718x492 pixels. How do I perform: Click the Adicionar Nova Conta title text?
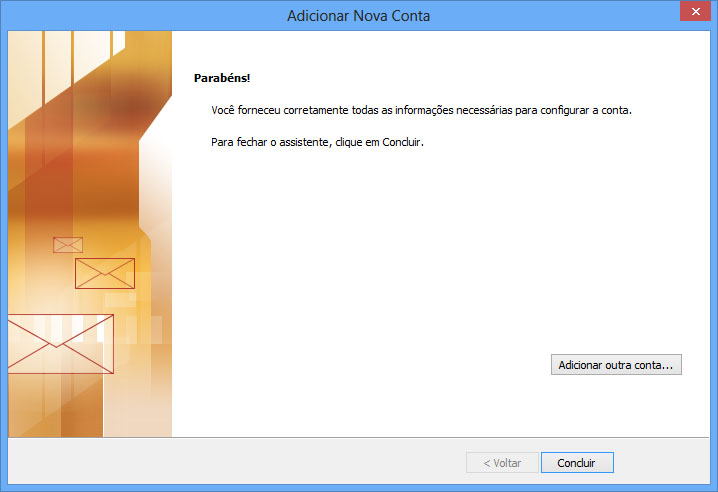(359, 16)
